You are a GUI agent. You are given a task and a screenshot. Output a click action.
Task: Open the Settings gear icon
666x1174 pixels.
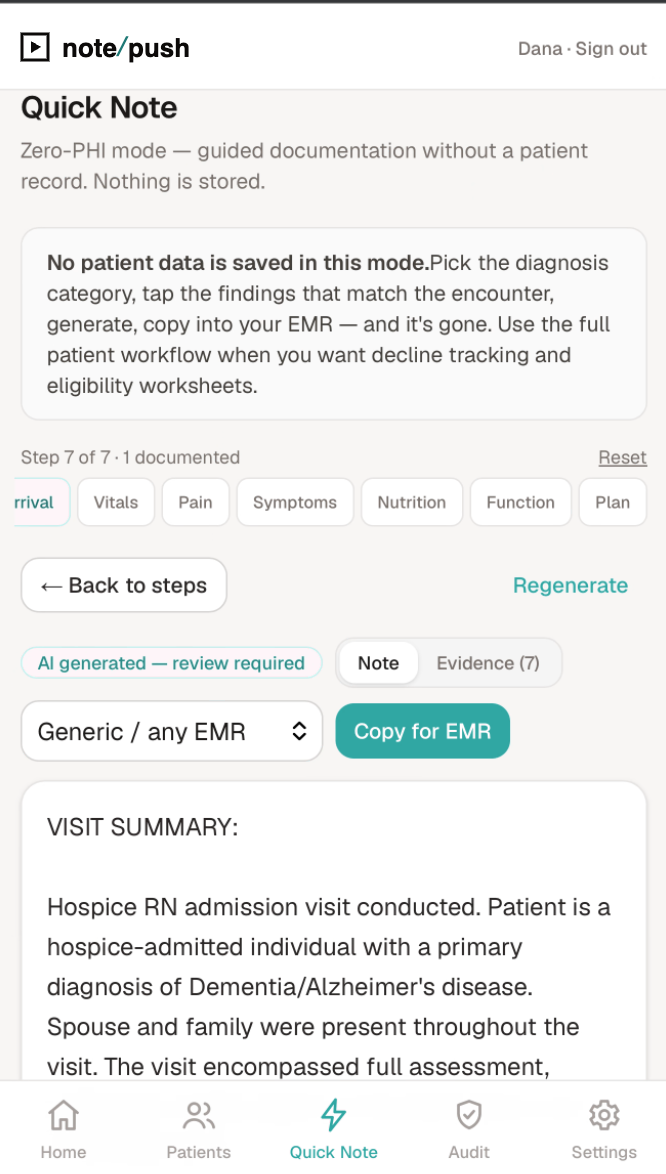604,1116
